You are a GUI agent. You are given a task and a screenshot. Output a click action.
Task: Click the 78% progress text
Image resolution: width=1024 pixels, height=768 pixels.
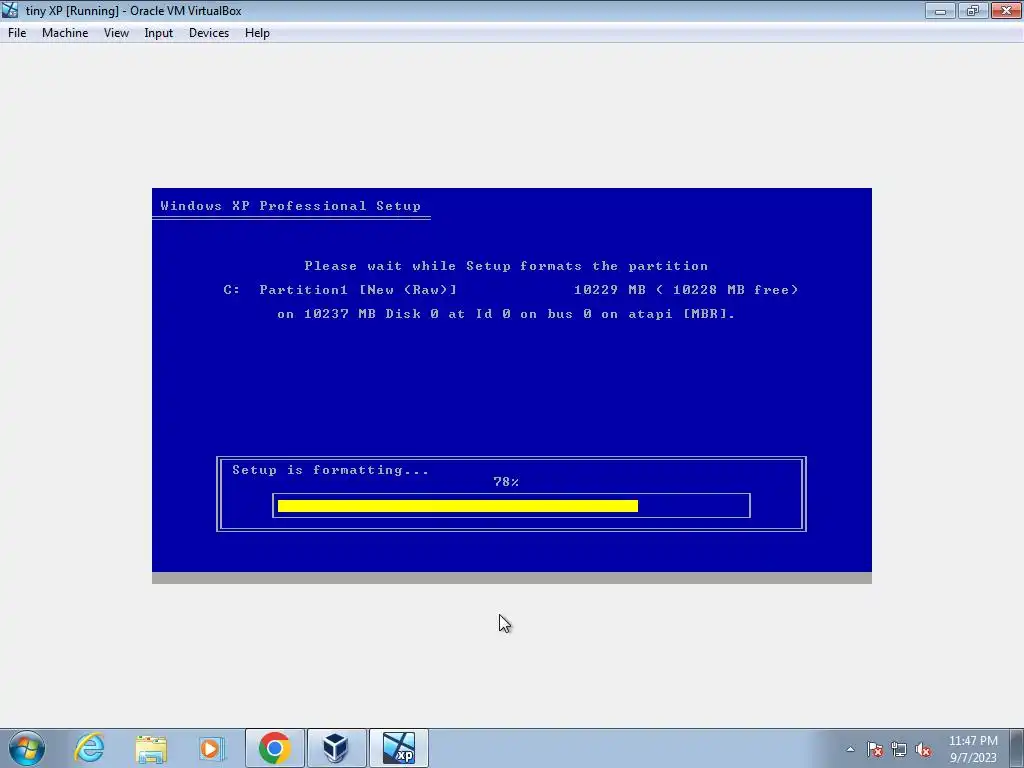506,482
